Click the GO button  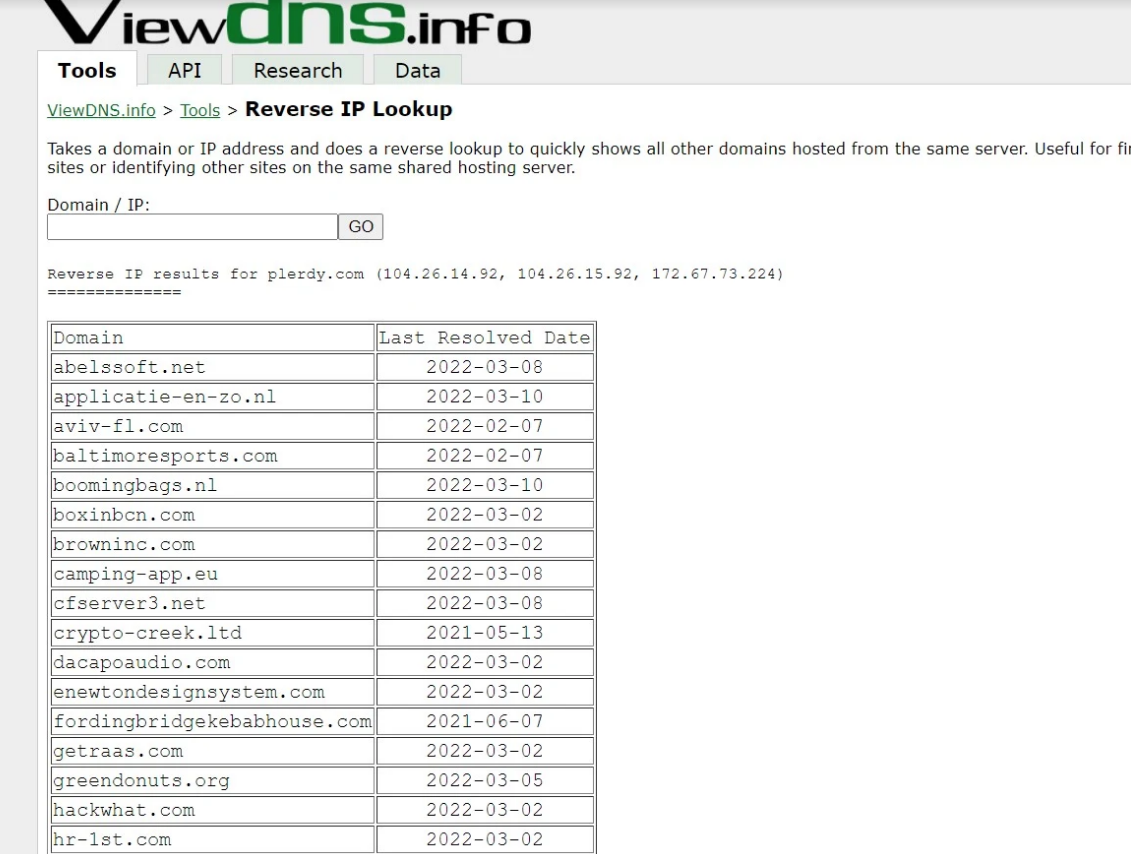(360, 226)
